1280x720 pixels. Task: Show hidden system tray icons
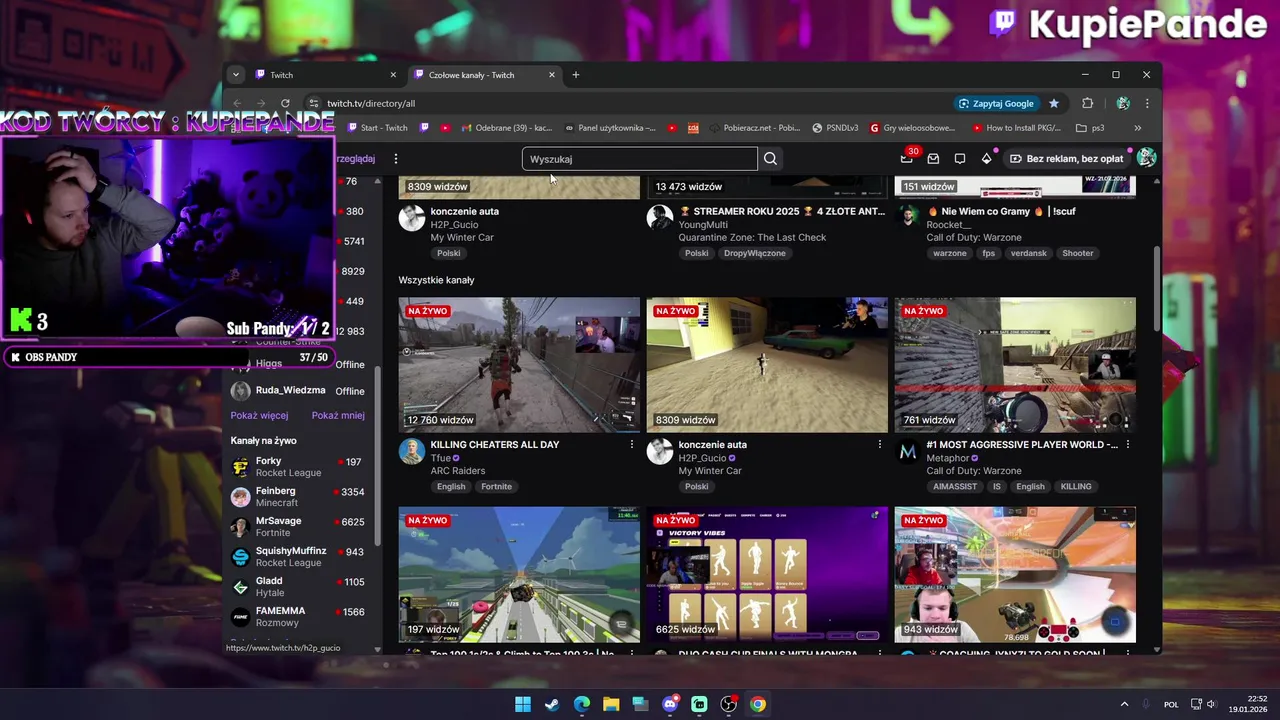1124,704
